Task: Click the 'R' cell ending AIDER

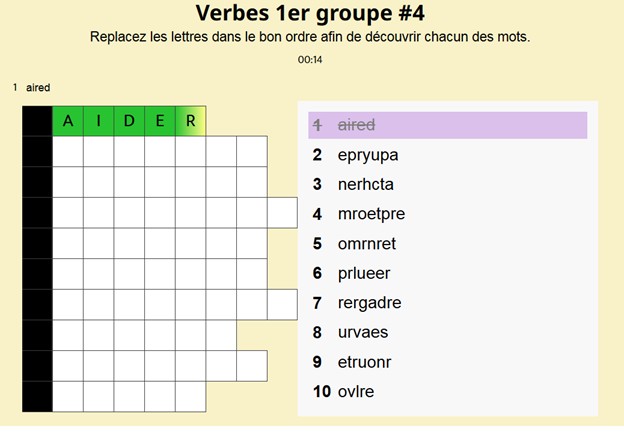Action: click(x=191, y=121)
